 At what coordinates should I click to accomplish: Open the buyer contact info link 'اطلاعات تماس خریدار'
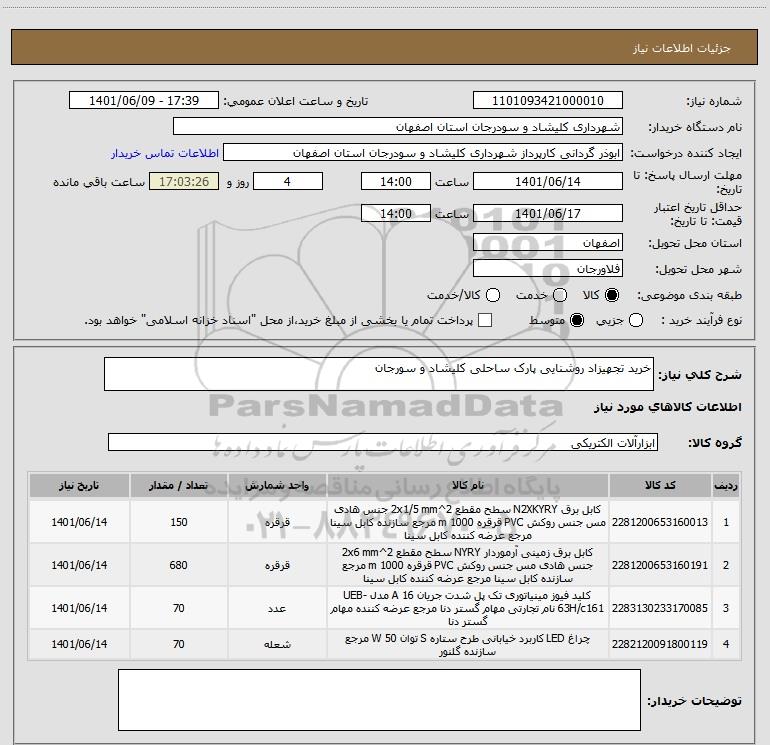coord(165,153)
